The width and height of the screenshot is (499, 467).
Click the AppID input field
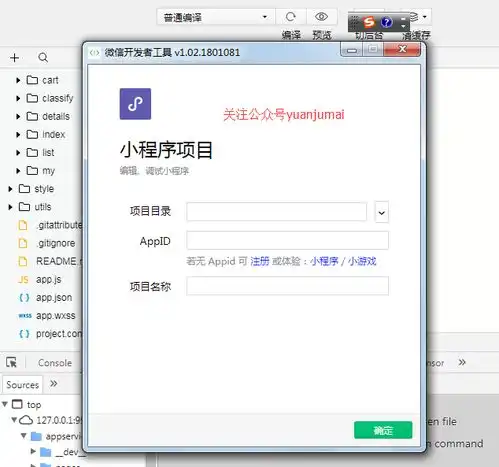pyautogui.click(x=287, y=240)
